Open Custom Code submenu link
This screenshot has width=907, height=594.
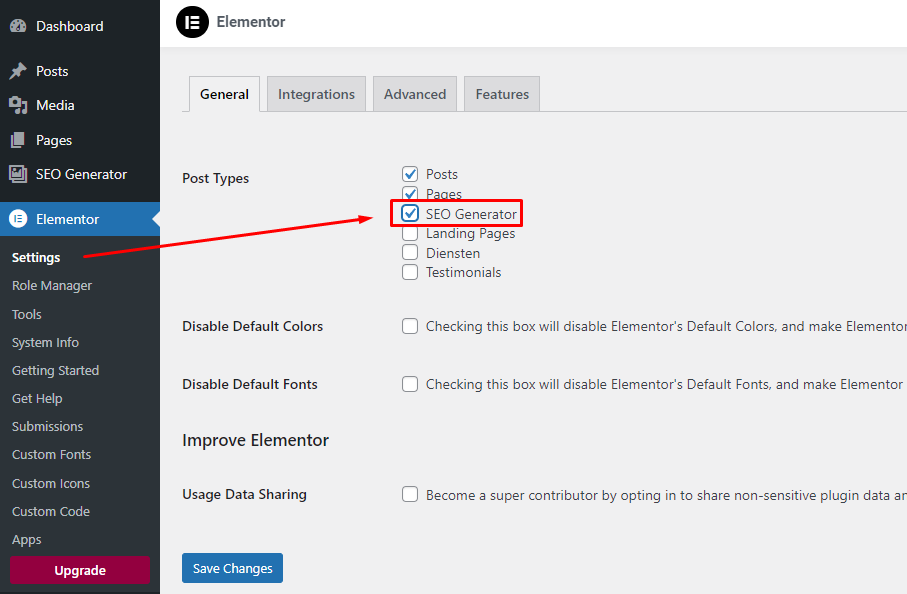pos(51,511)
